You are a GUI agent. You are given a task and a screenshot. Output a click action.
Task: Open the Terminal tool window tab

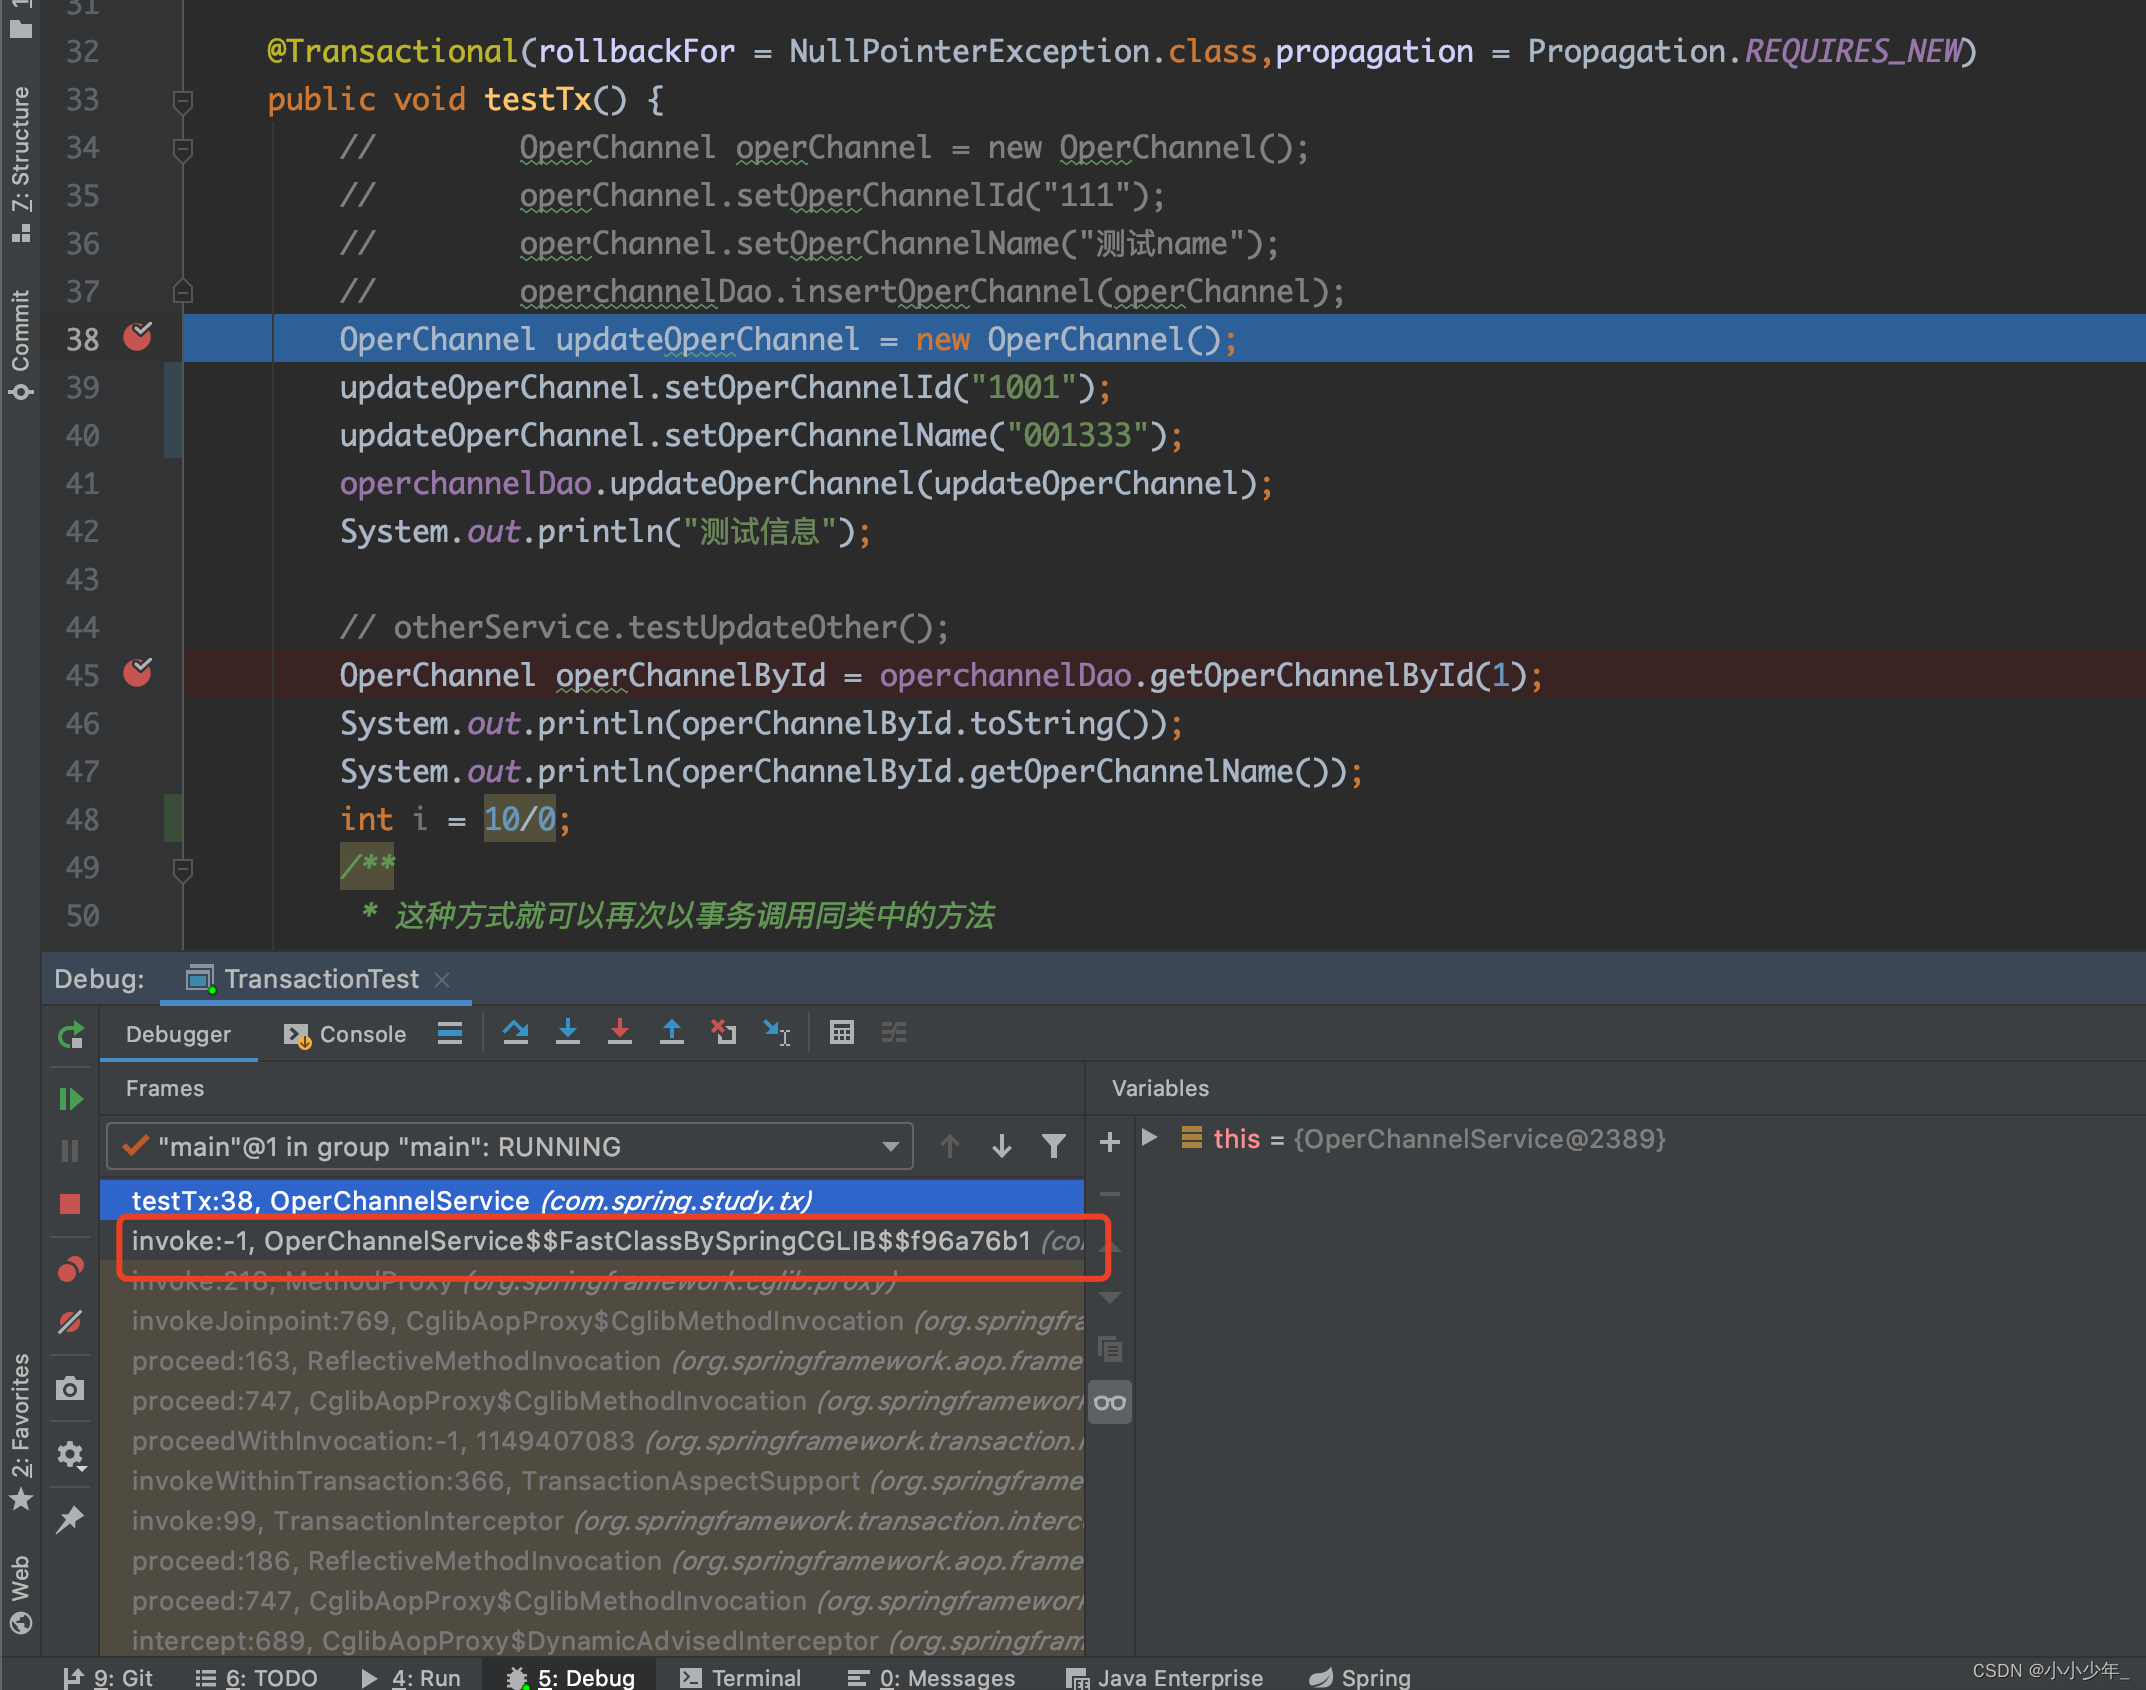pos(740,1677)
